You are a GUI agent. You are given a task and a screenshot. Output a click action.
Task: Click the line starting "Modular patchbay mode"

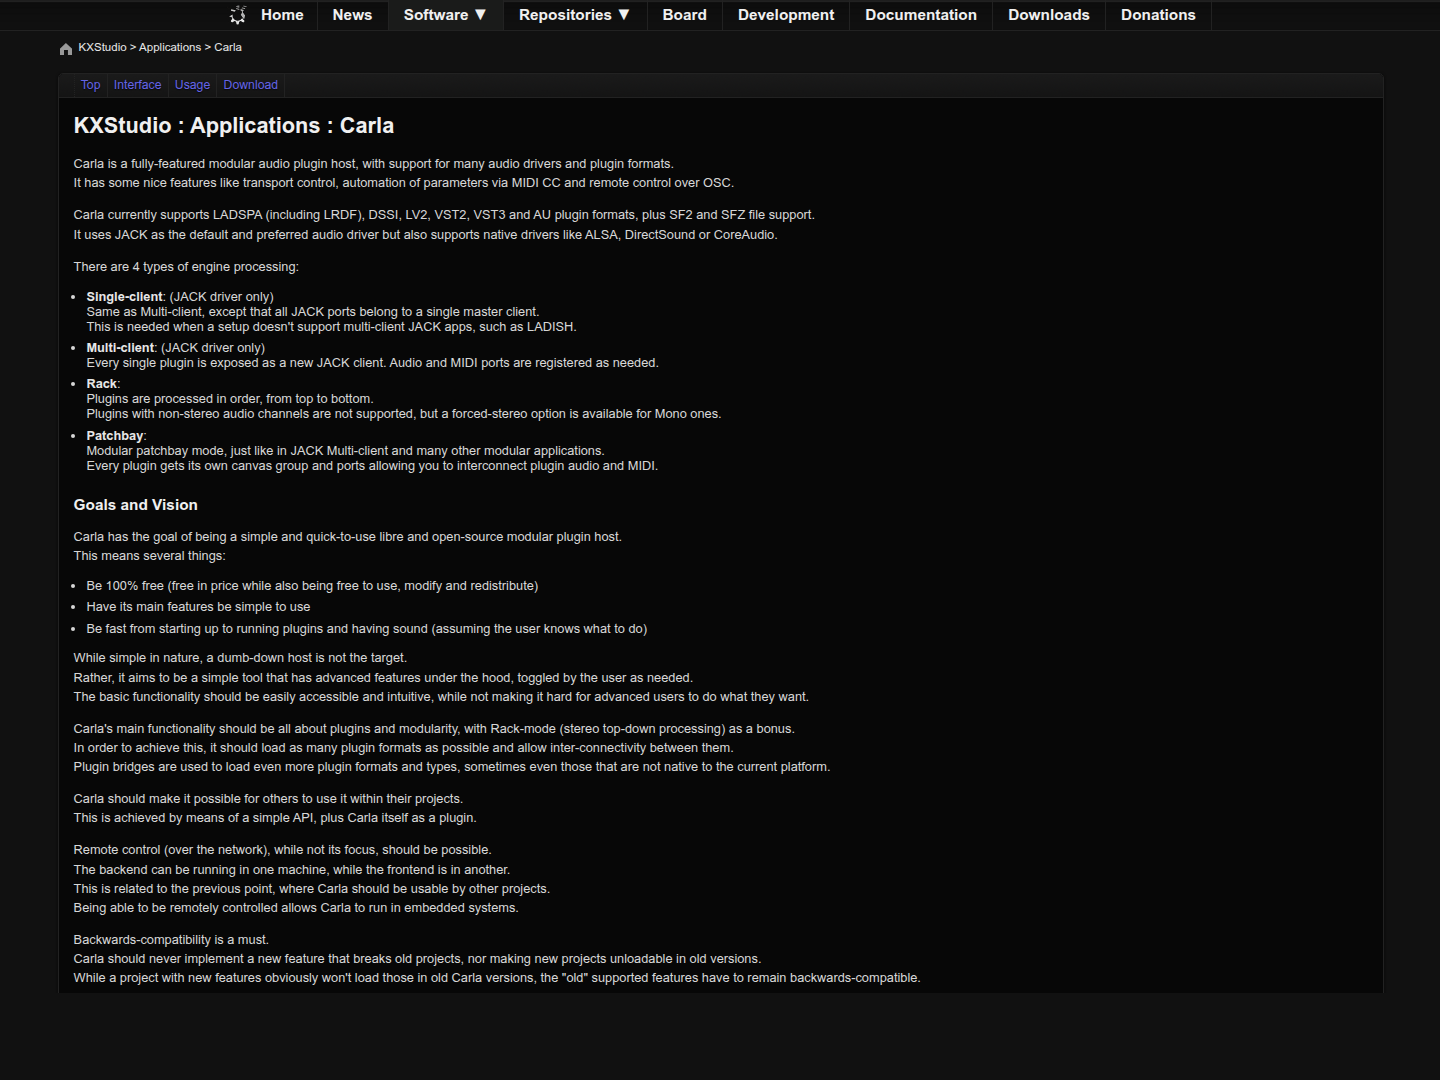[x=346, y=451]
